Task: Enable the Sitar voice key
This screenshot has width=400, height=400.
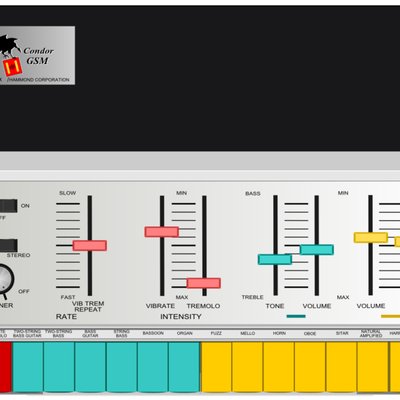Action: coord(341,367)
